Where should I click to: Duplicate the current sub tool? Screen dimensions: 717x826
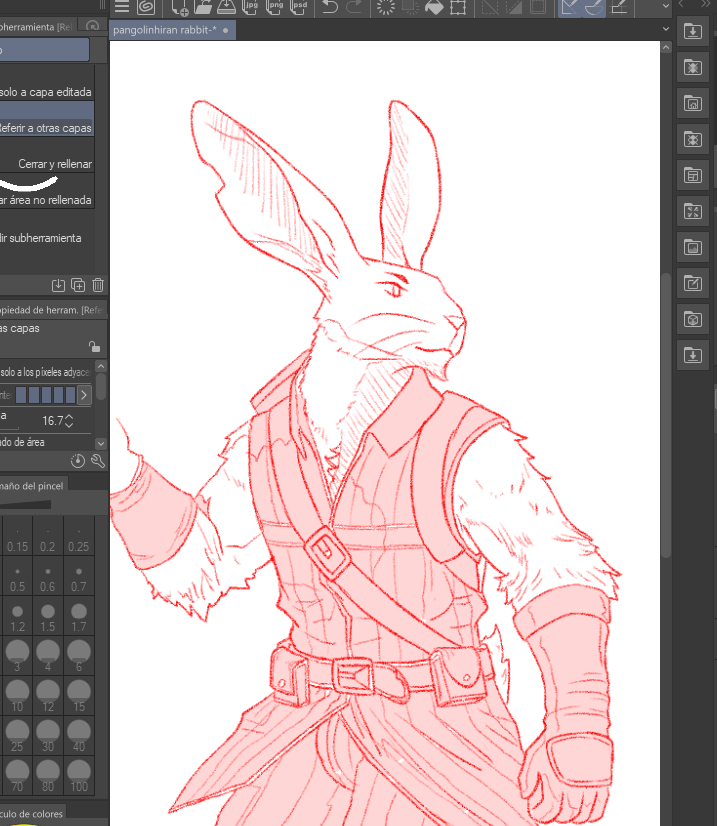coord(78,286)
